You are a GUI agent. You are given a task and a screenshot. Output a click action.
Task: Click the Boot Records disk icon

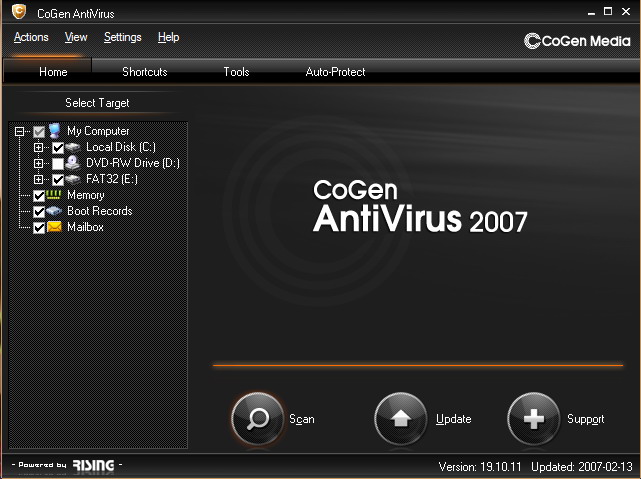[x=54, y=211]
